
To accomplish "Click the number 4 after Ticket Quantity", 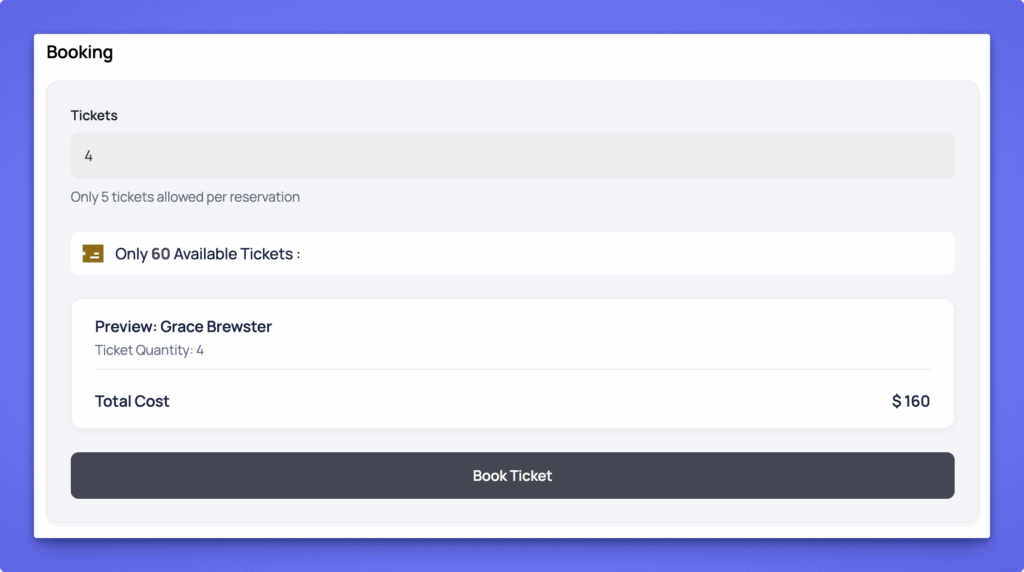I will tap(200, 350).
